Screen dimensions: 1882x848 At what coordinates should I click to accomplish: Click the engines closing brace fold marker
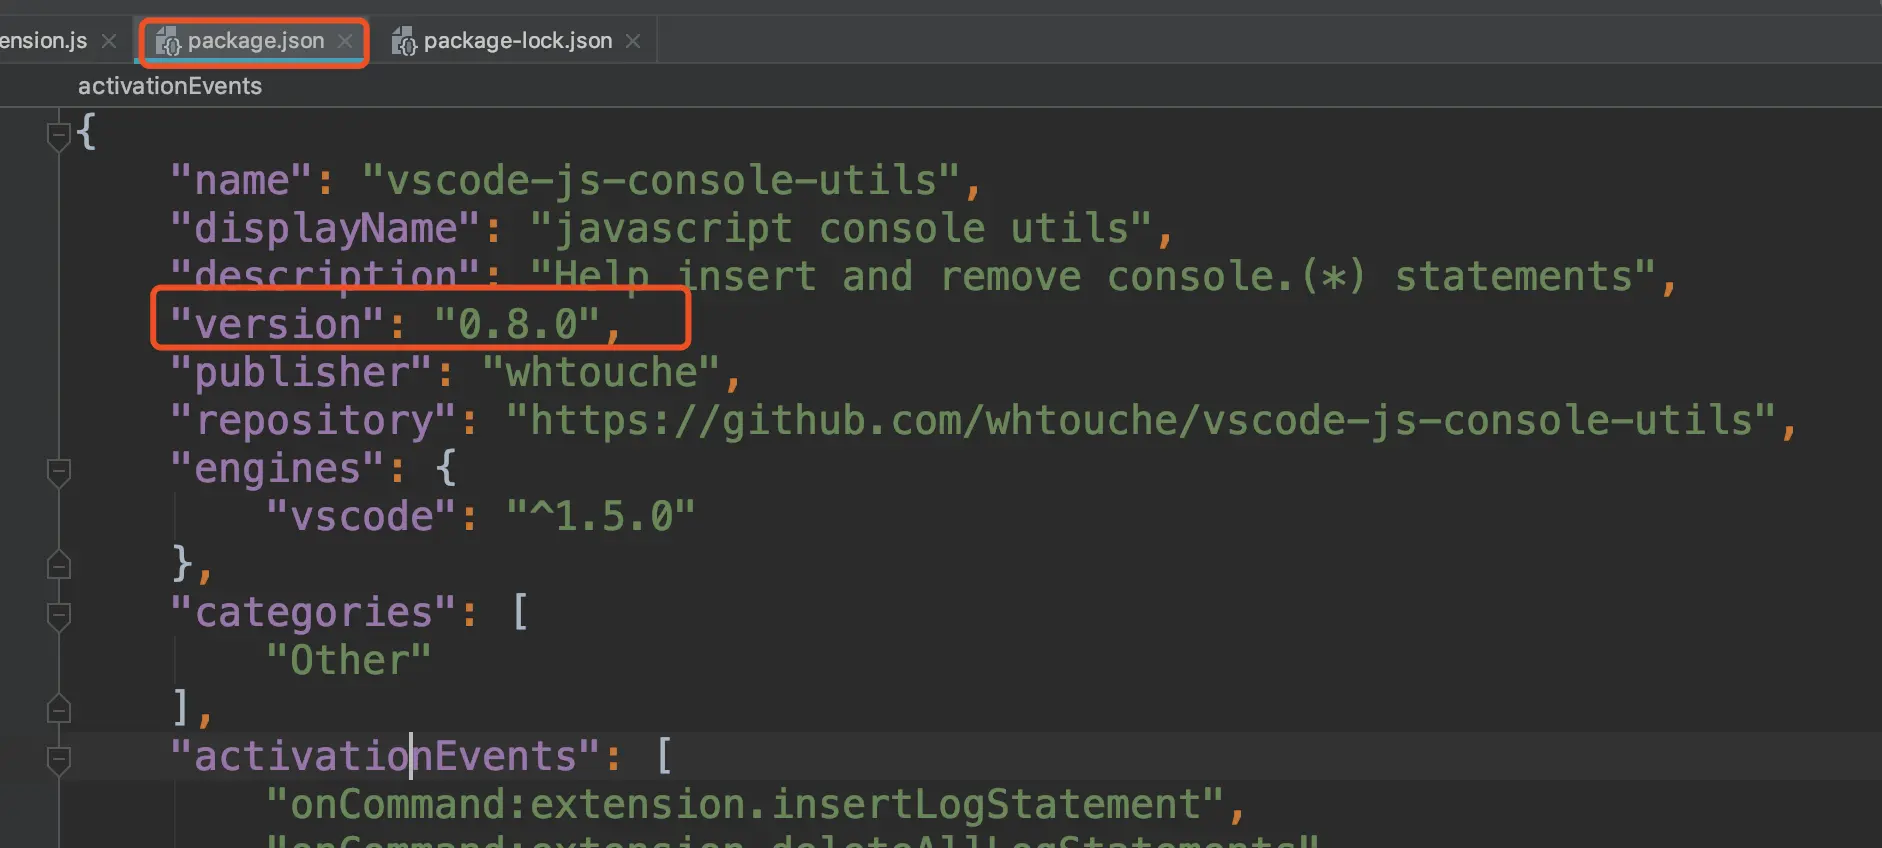[59, 565]
